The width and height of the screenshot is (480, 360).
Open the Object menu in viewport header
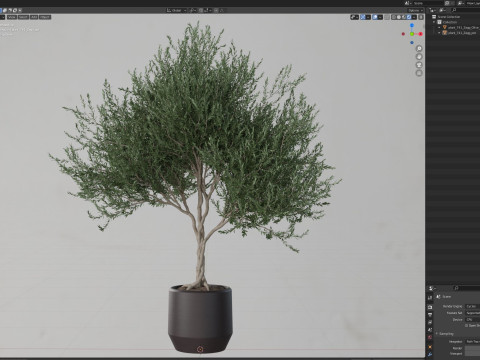(x=45, y=17)
